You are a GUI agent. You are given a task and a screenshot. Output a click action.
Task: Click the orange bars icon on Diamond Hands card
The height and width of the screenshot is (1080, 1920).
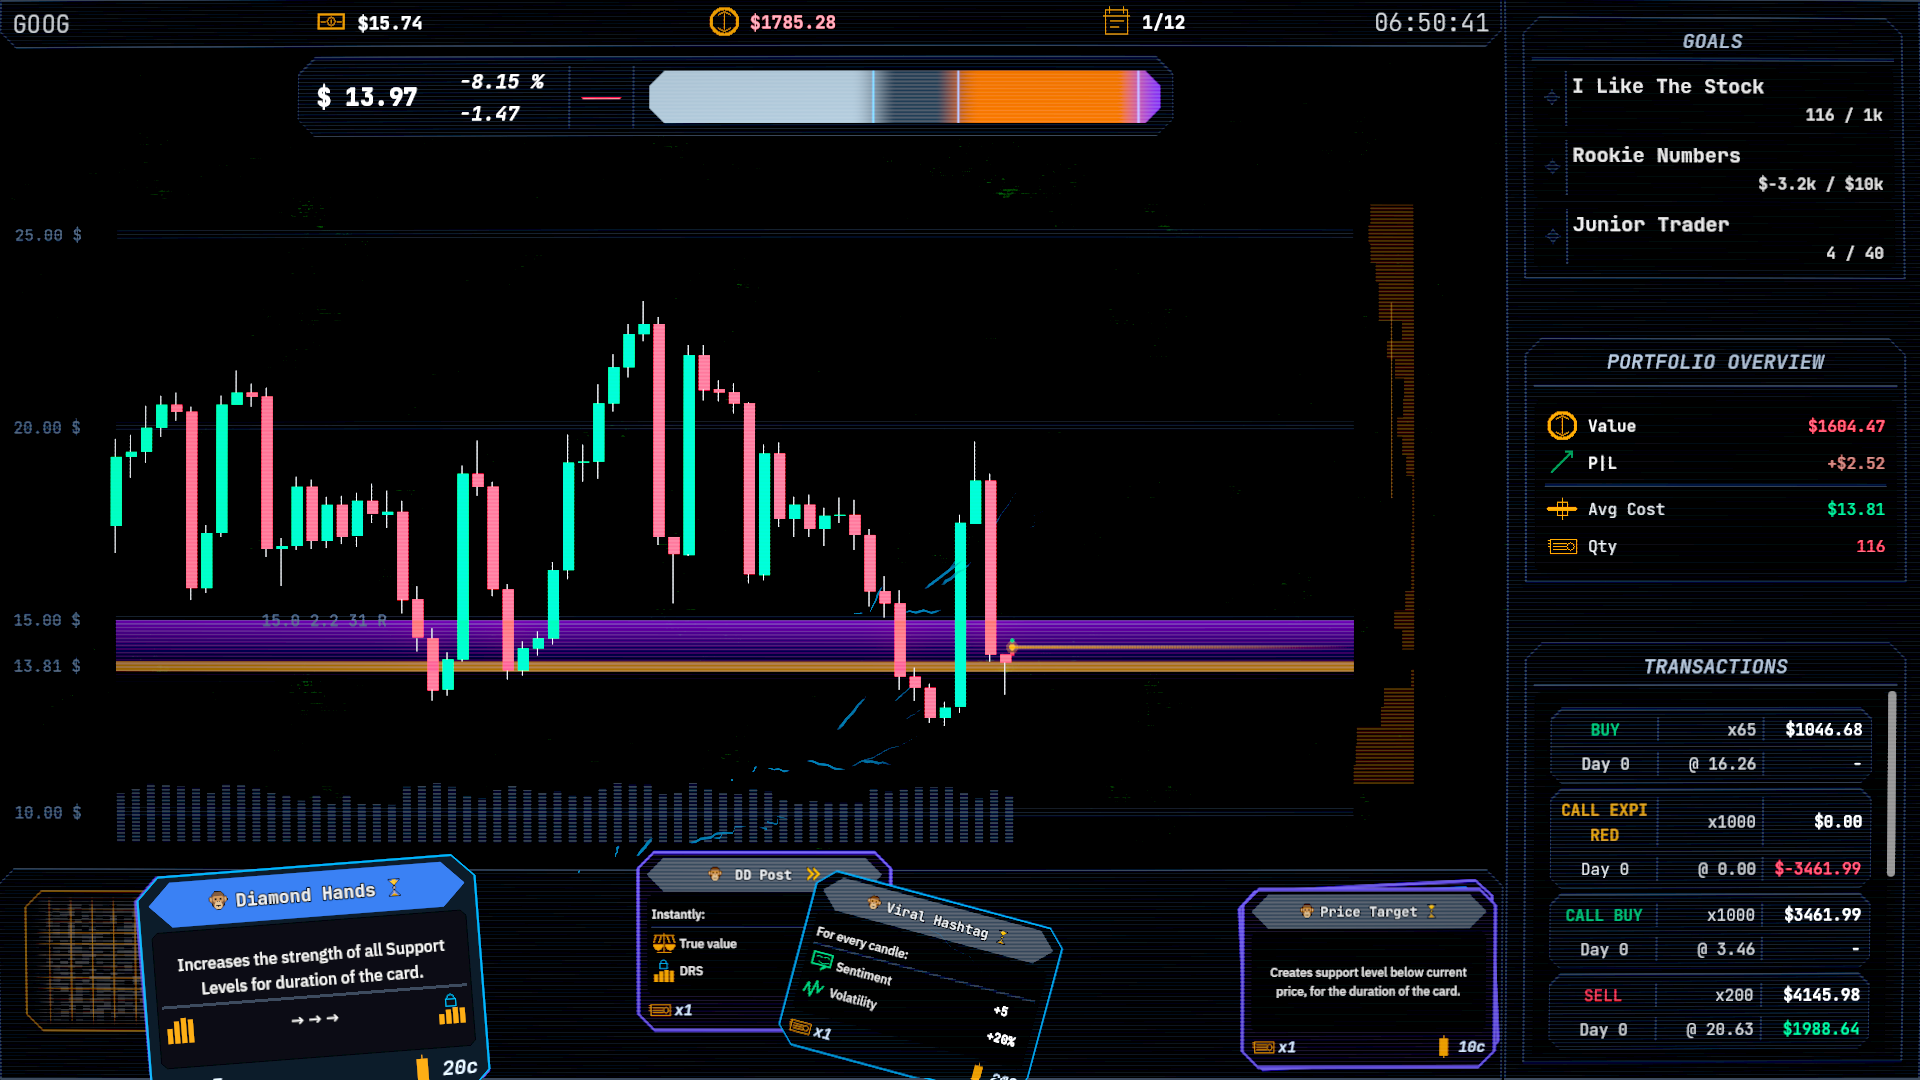[181, 1031]
